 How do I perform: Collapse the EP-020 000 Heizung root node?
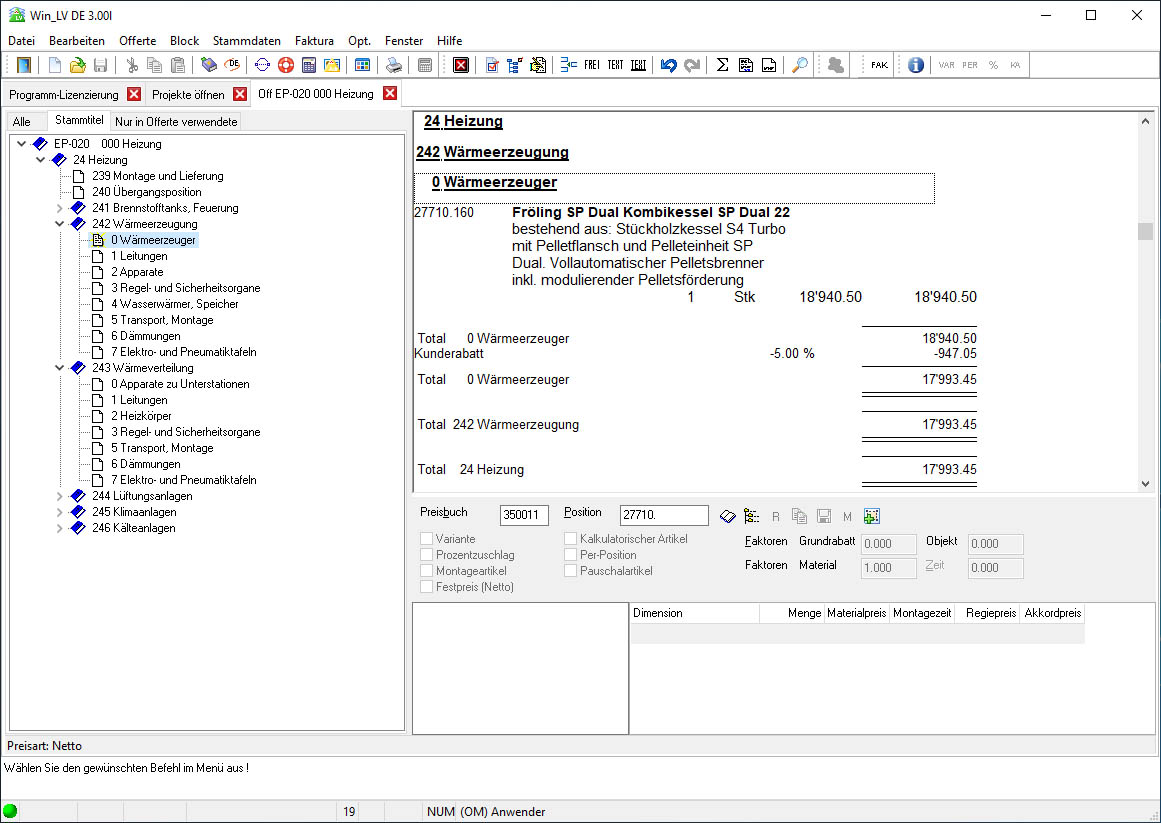tap(21, 144)
